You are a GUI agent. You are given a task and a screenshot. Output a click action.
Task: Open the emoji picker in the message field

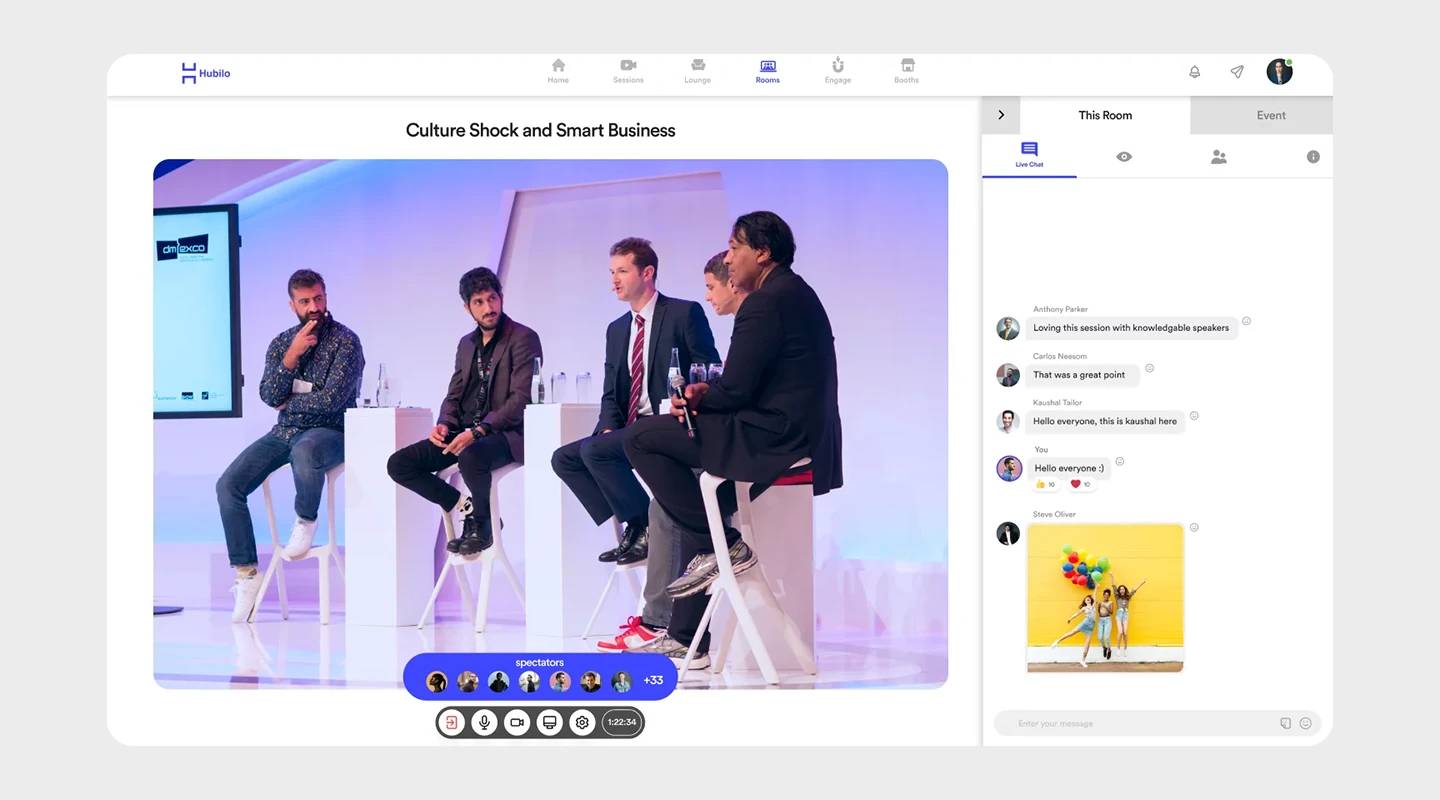pos(1306,722)
